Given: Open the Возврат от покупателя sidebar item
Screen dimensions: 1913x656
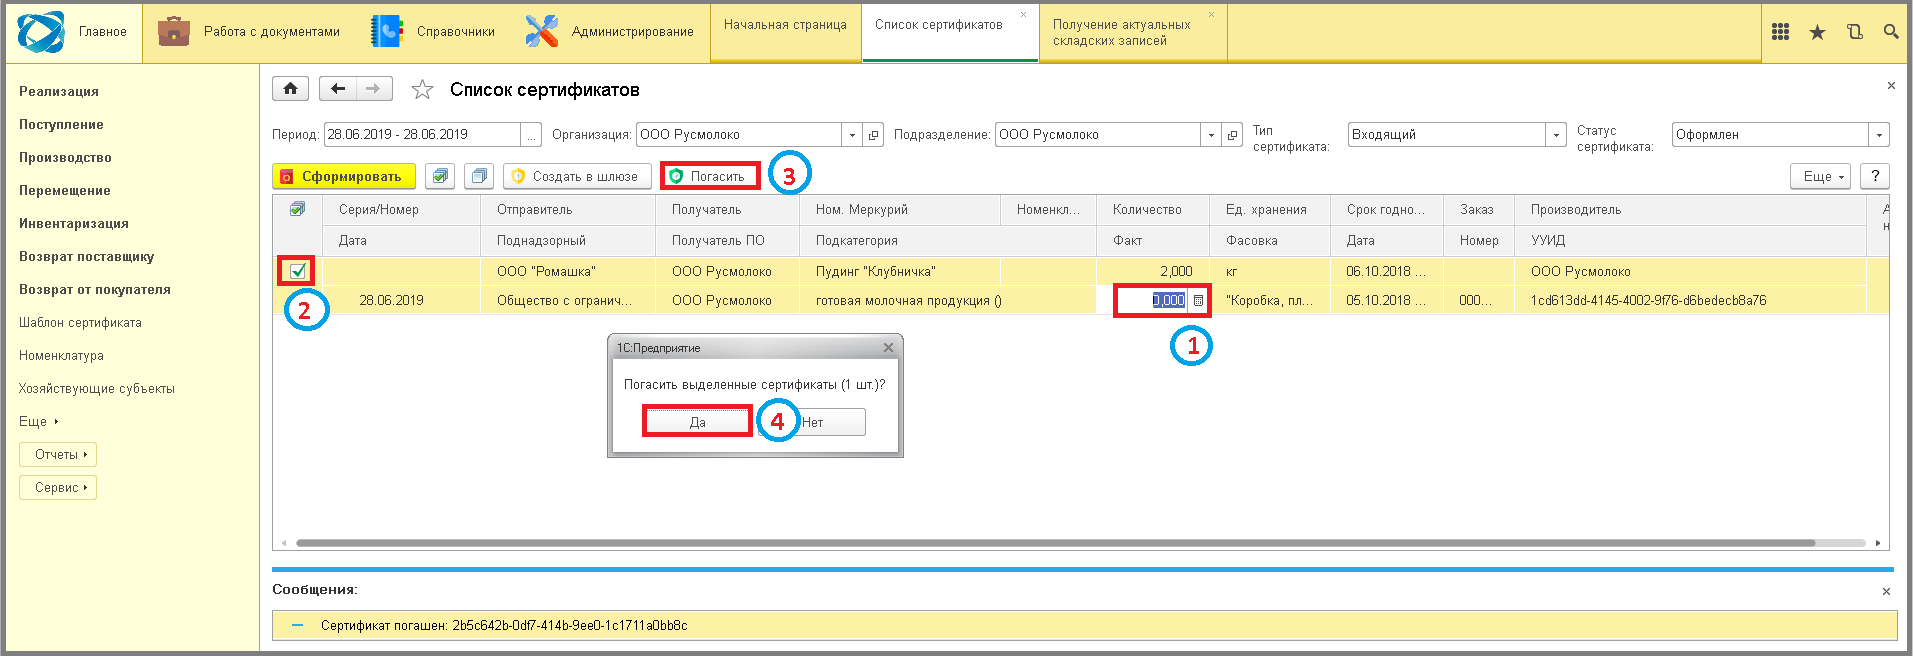Looking at the screenshot, I should pos(95,290).
